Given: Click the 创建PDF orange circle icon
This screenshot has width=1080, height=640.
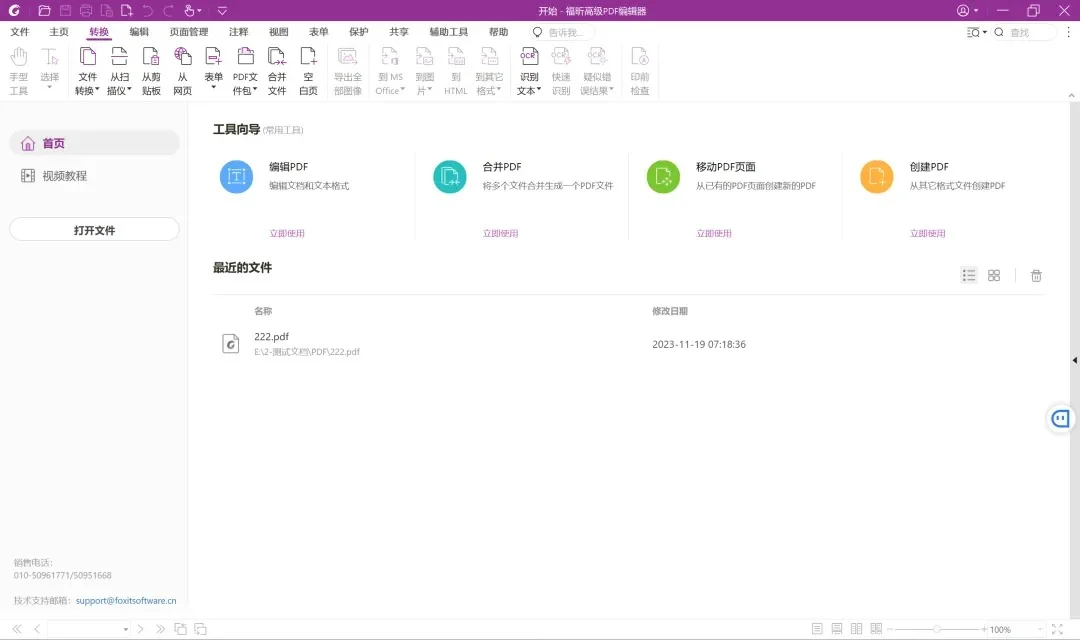Looking at the screenshot, I should point(877,176).
